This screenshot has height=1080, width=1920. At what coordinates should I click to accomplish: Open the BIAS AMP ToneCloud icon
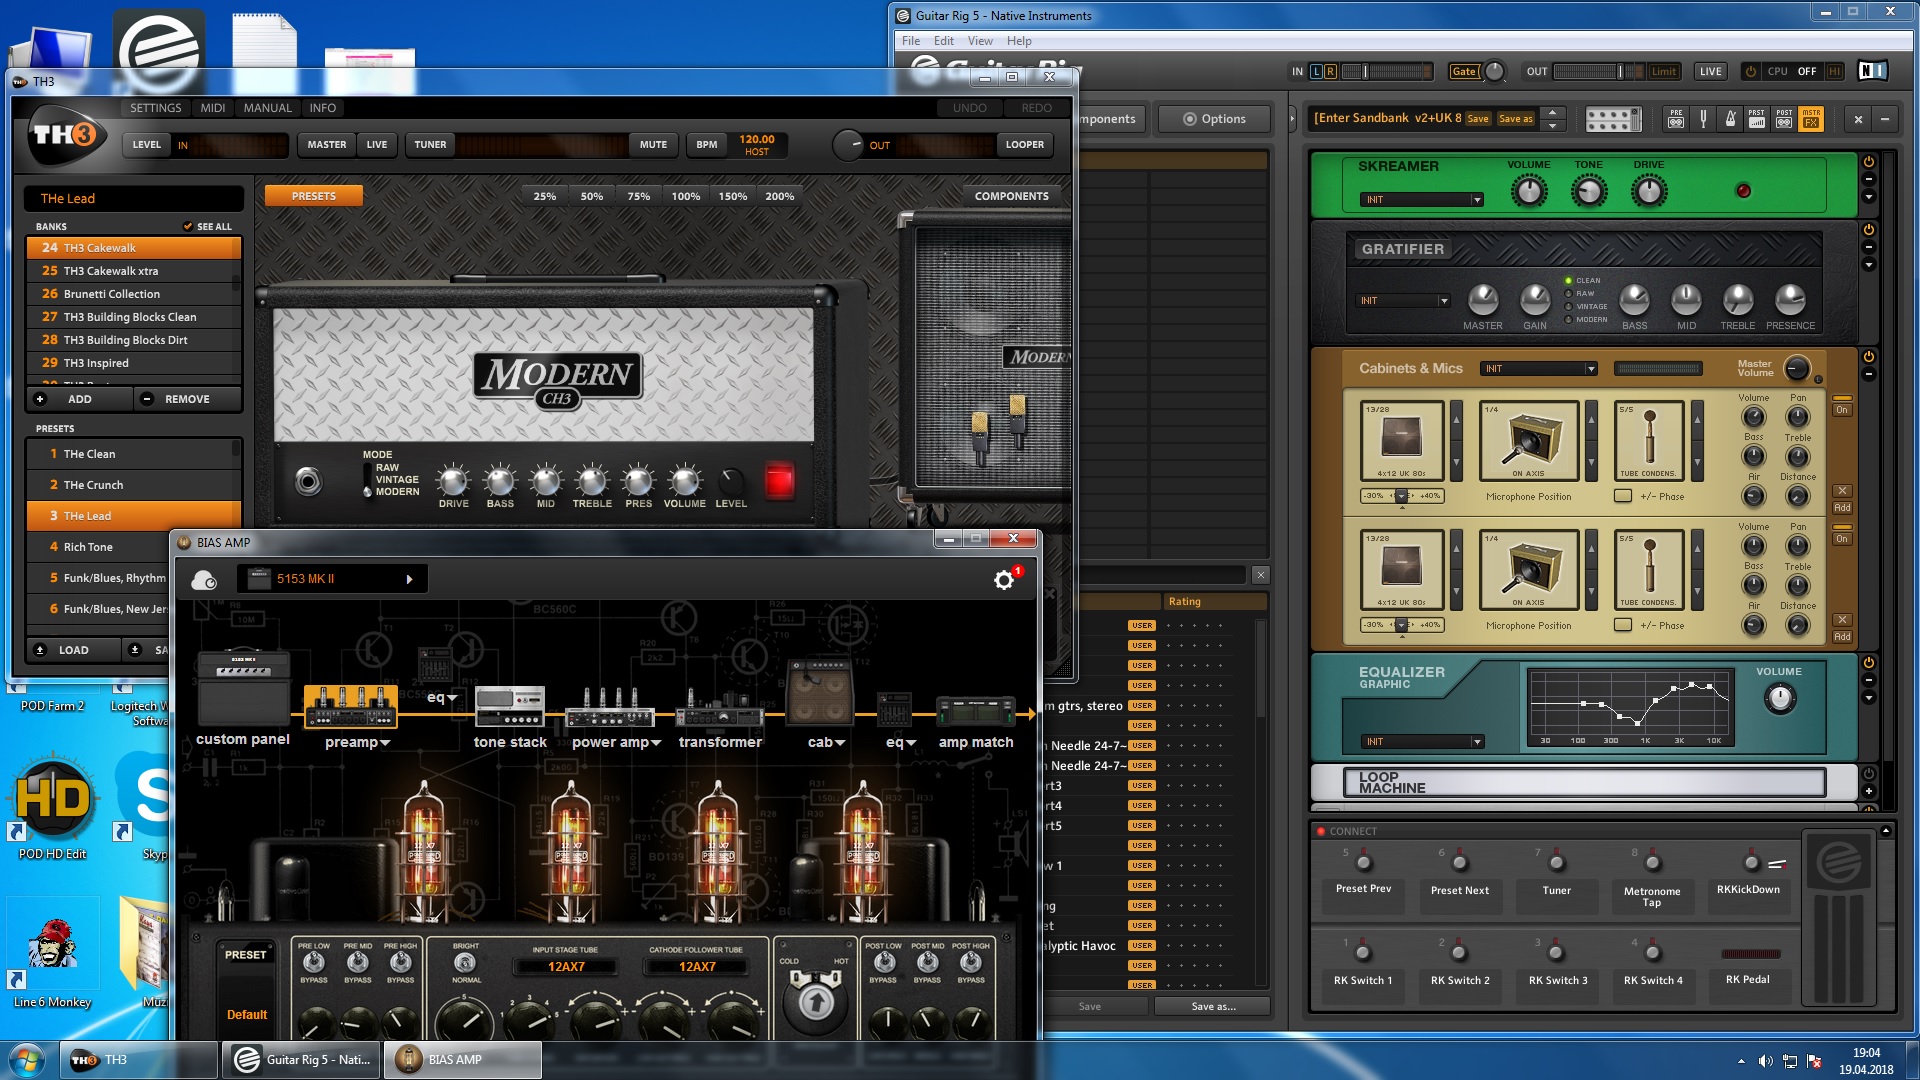click(204, 580)
